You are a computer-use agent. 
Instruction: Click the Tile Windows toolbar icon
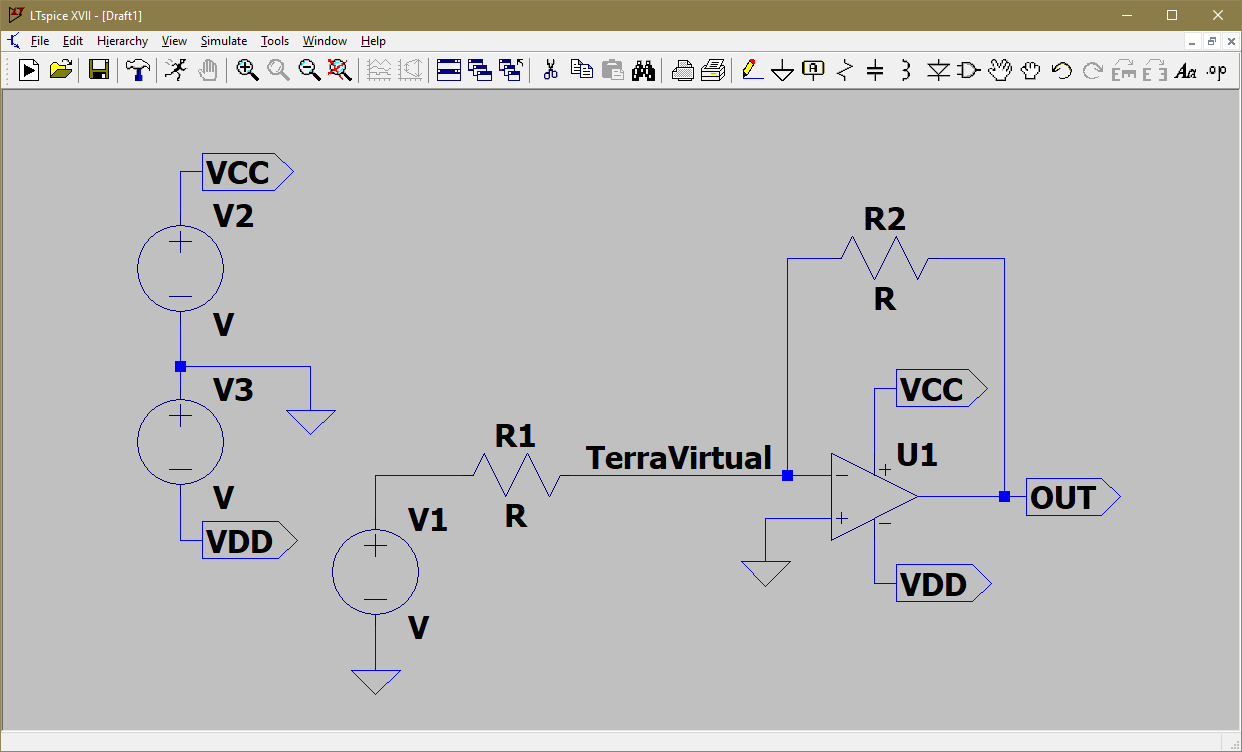click(449, 70)
